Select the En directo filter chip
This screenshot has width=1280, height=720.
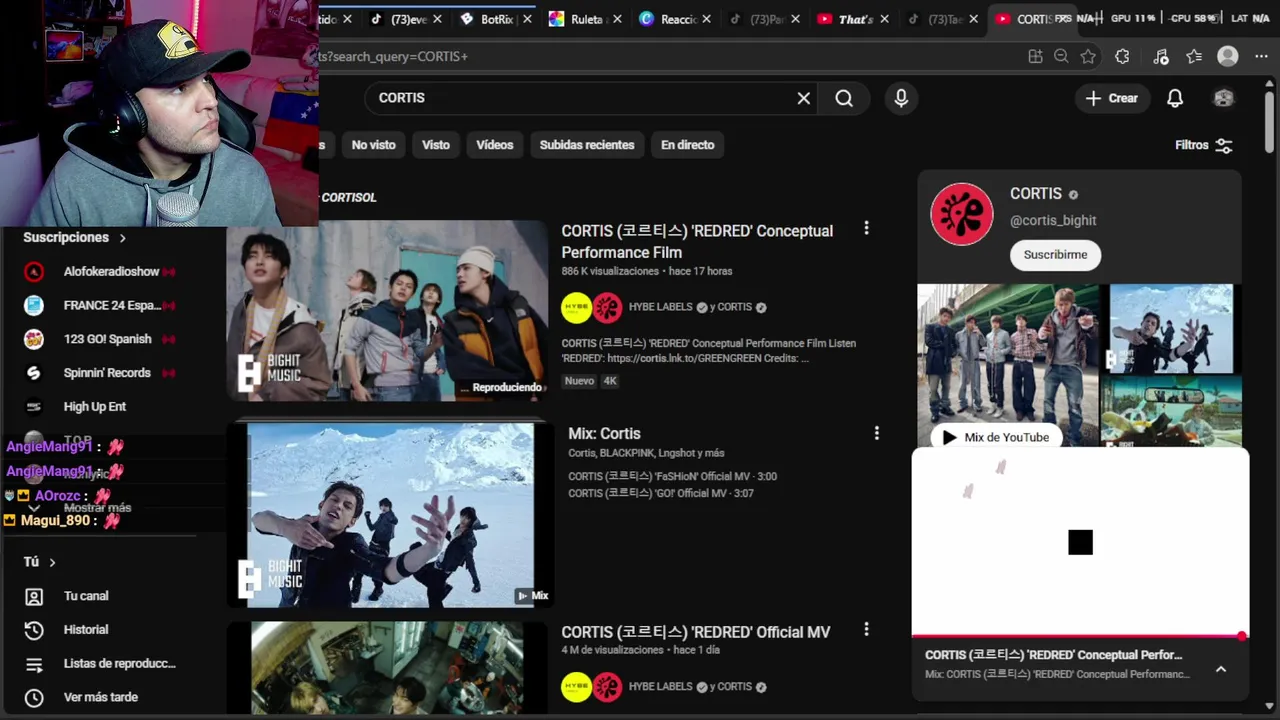click(x=688, y=145)
